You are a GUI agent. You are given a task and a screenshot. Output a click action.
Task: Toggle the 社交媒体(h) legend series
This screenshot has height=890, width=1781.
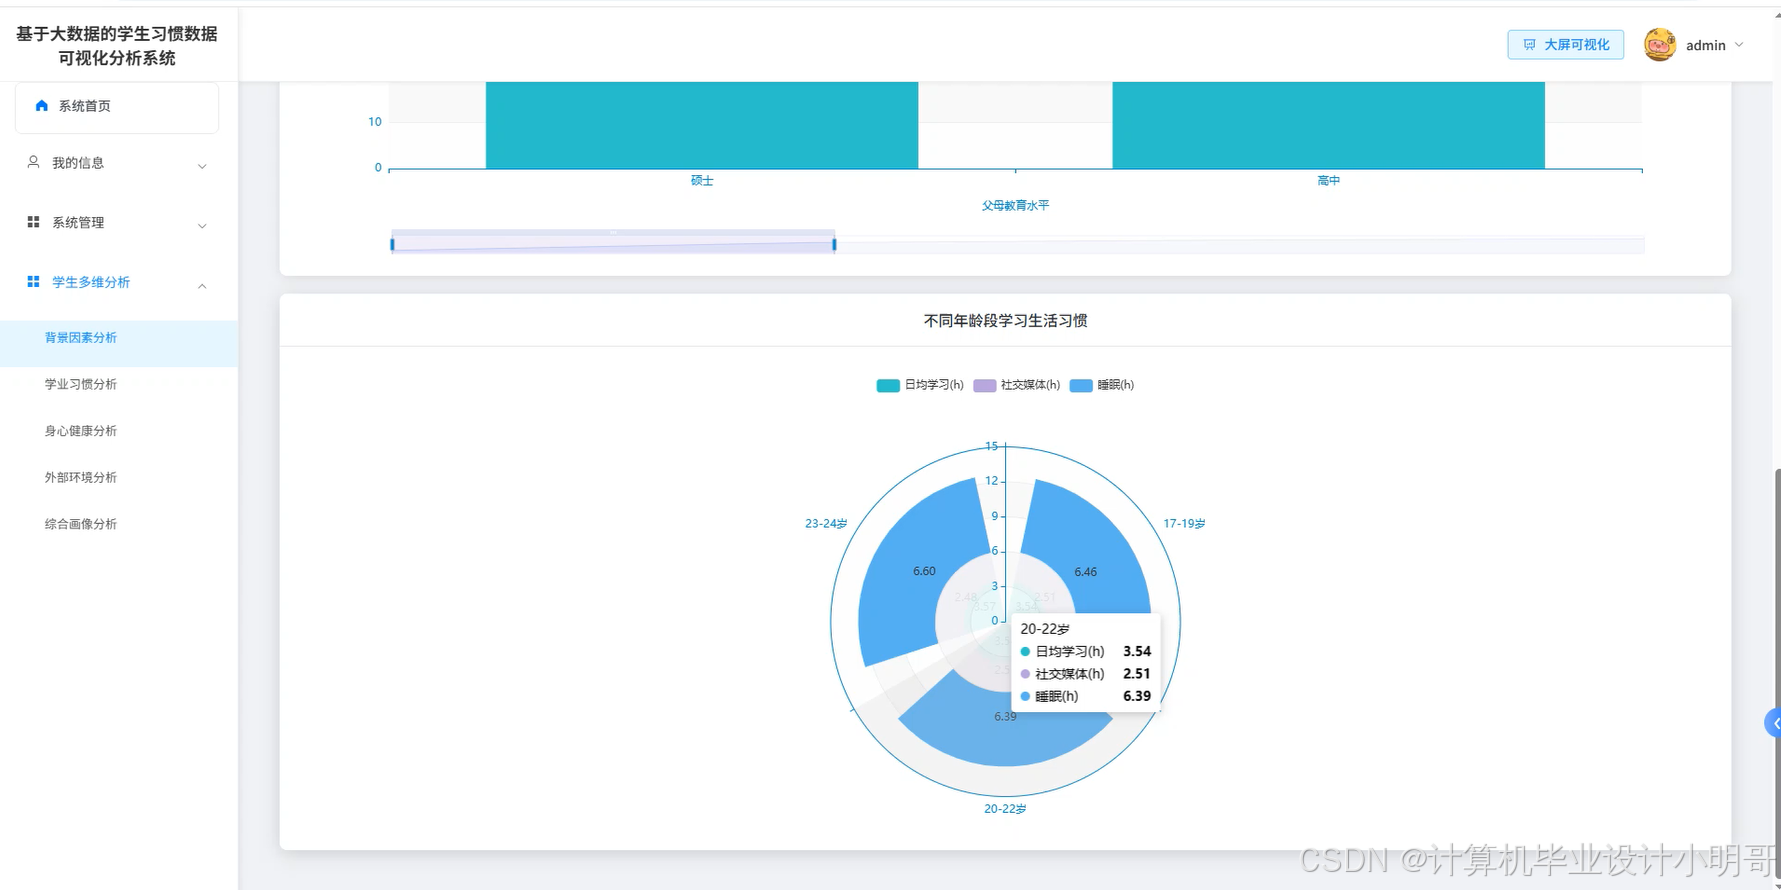[x=1016, y=385]
